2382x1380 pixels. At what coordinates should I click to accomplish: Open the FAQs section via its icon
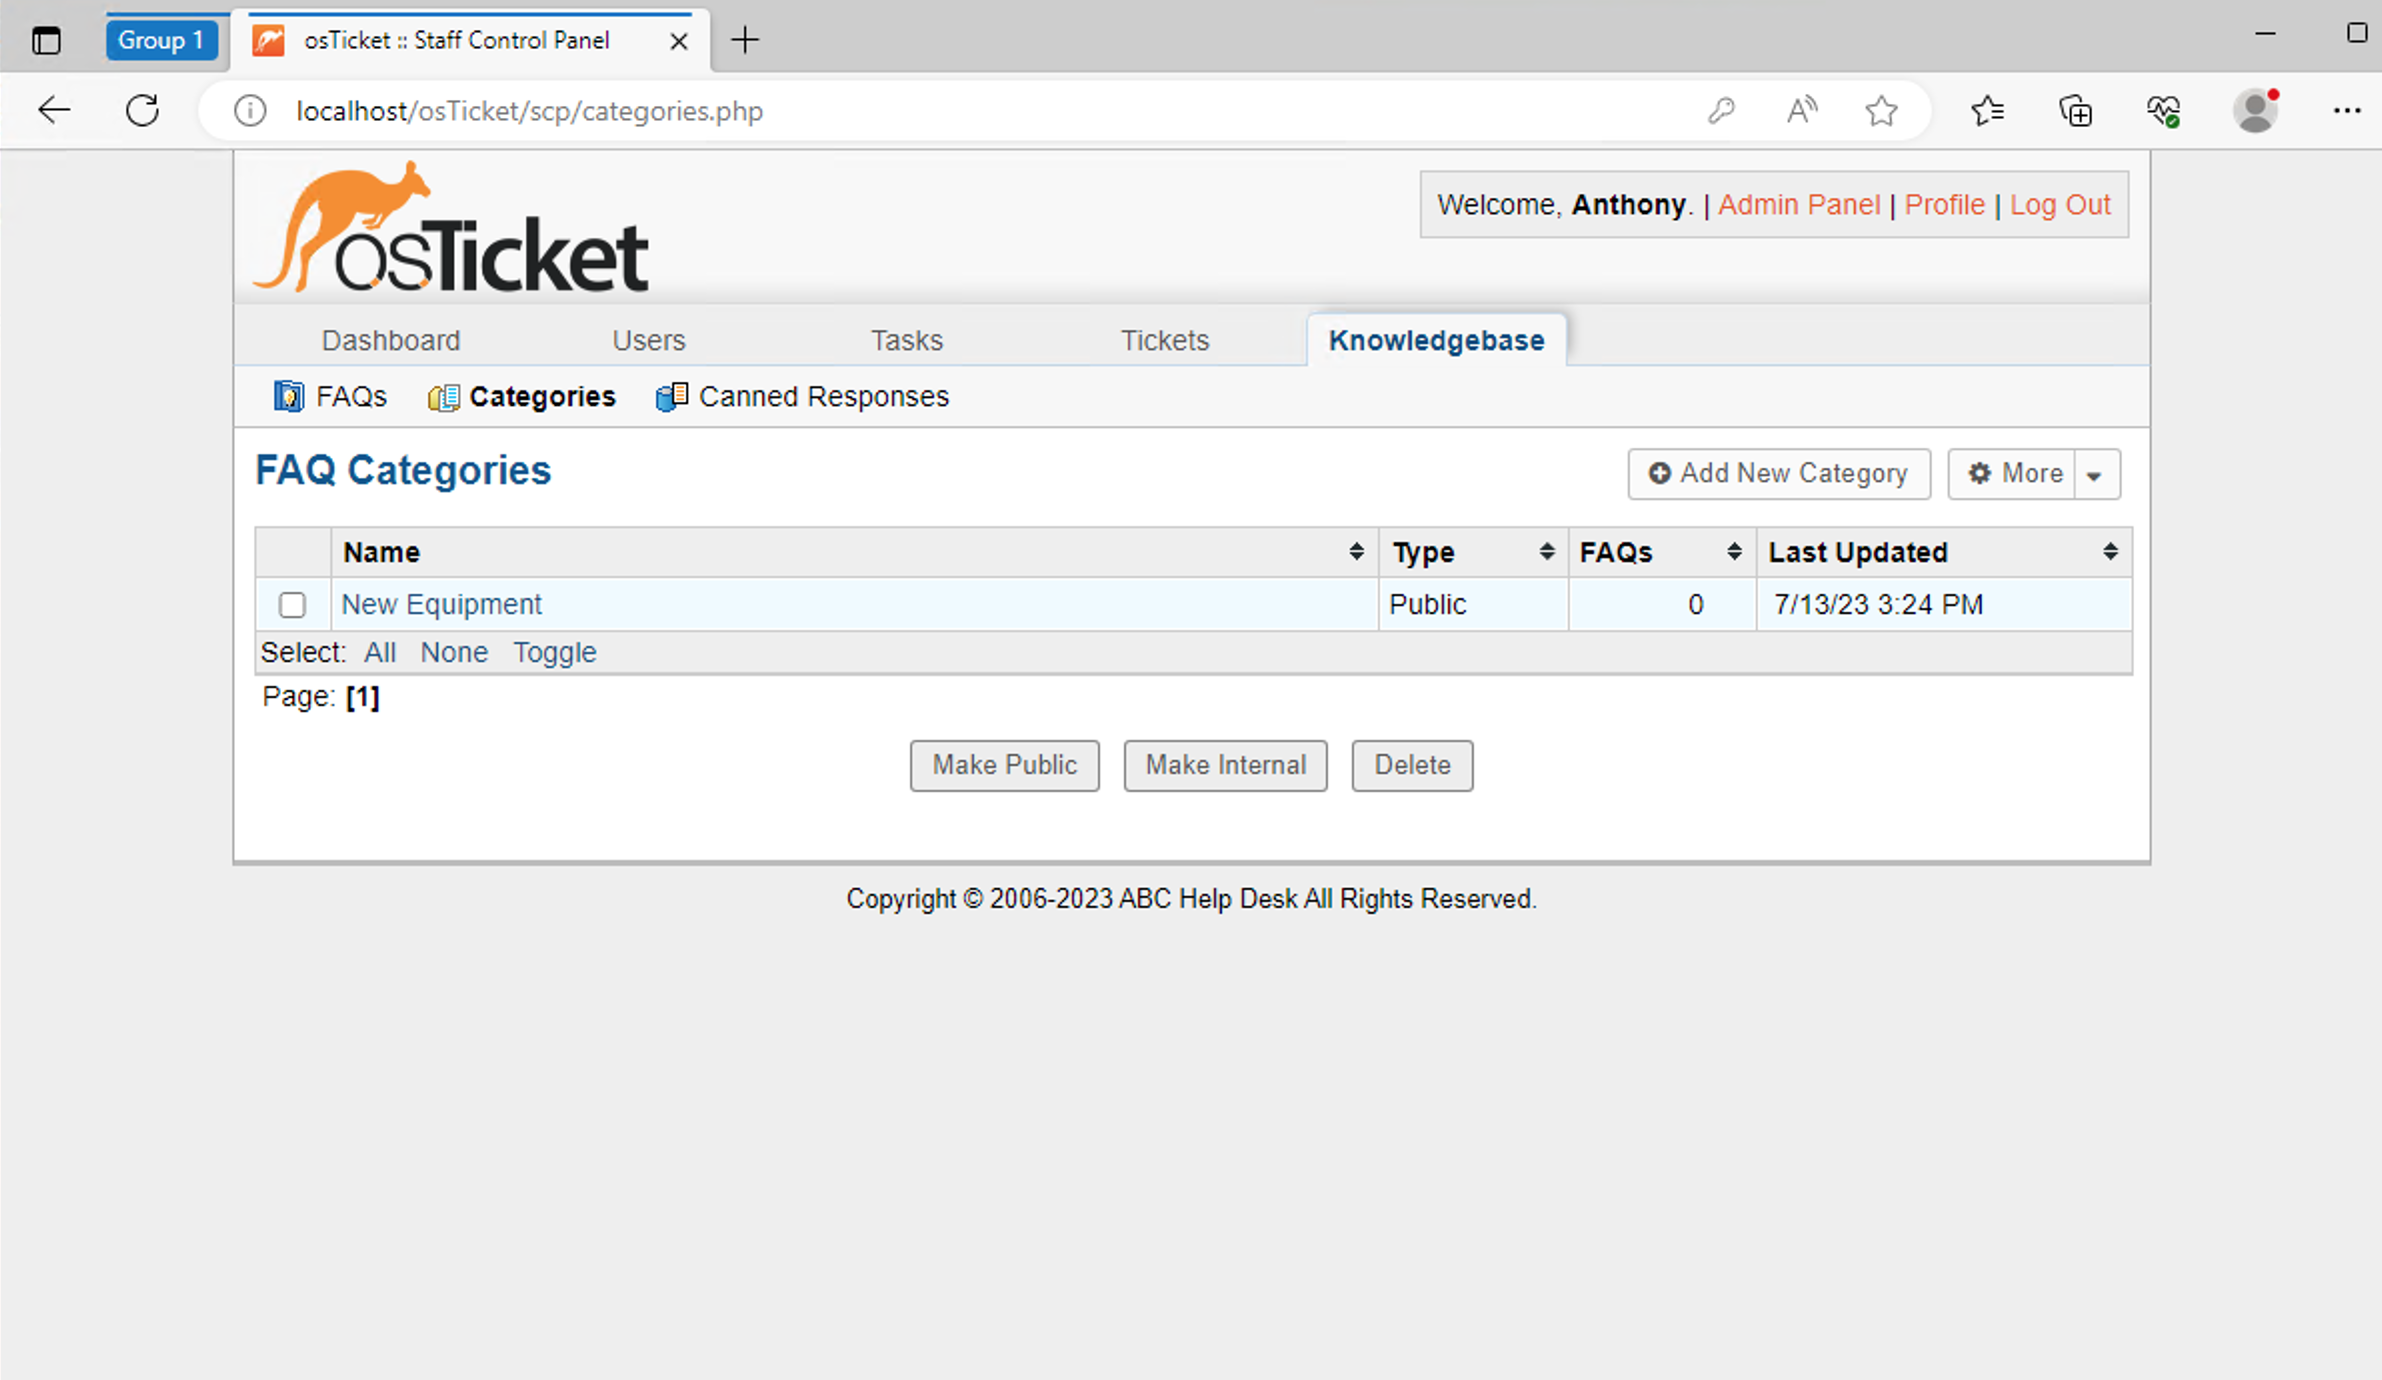[x=288, y=396]
